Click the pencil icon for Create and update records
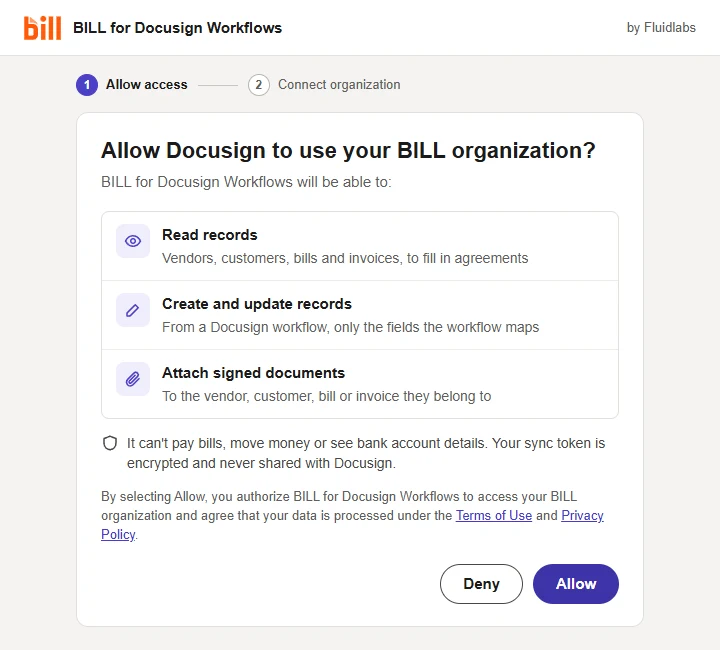 pos(133,310)
